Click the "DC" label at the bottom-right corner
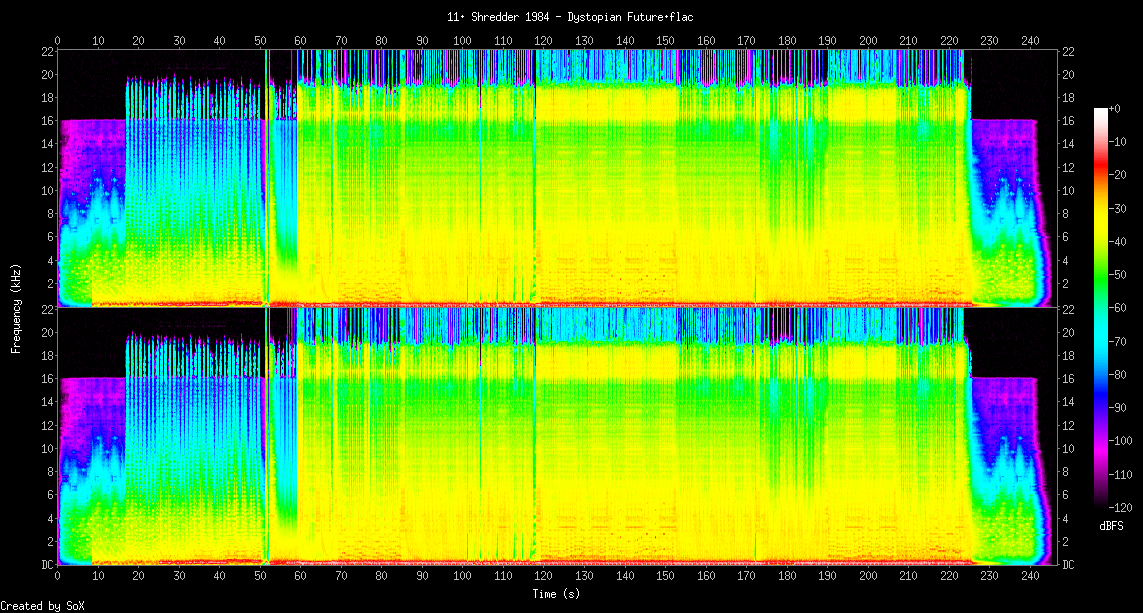Image resolution: width=1143 pixels, height=613 pixels. click(x=1068, y=565)
